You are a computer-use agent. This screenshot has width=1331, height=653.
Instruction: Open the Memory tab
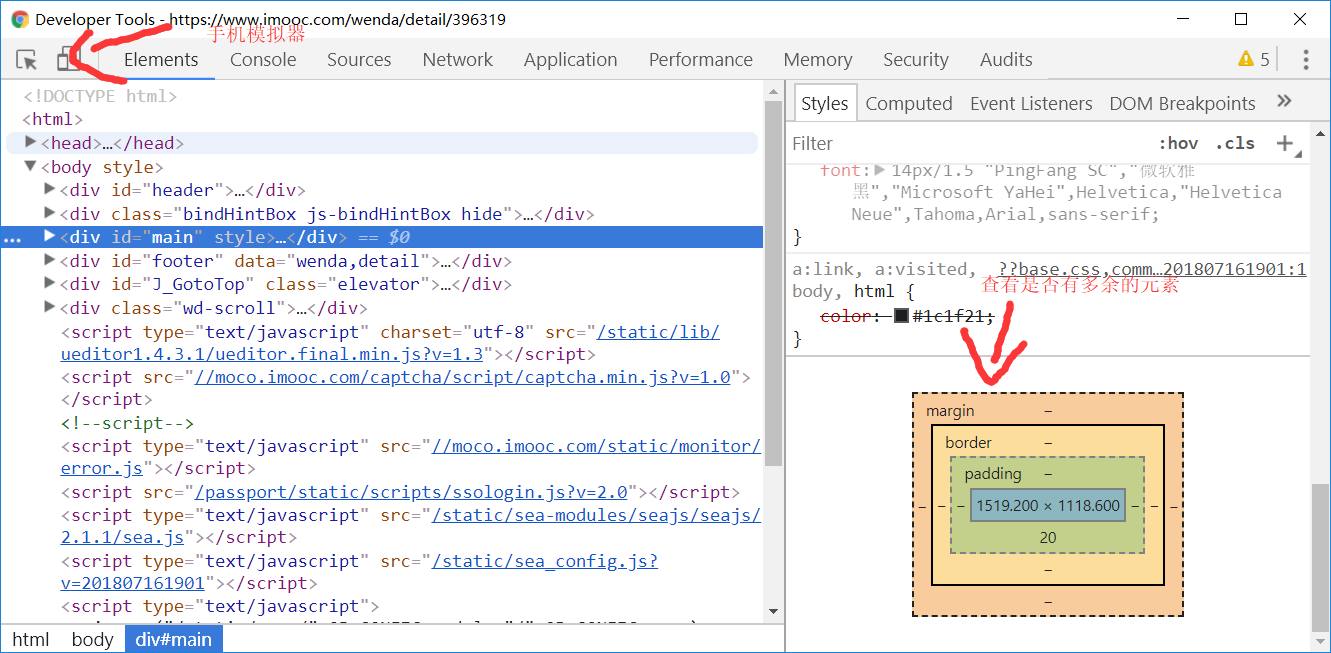818,60
